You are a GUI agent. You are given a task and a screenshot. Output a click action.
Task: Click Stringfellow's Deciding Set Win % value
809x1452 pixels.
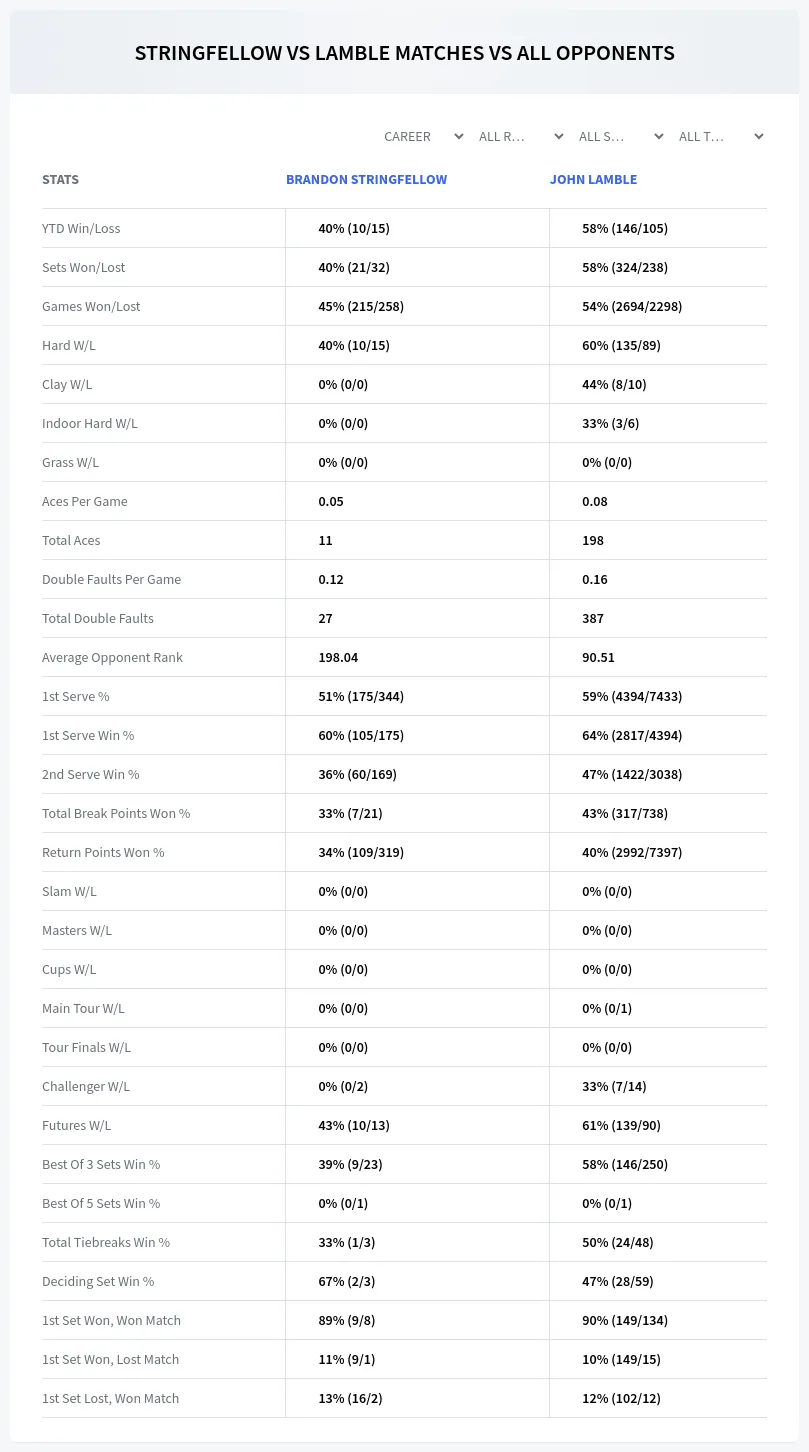tap(343, 1281)
